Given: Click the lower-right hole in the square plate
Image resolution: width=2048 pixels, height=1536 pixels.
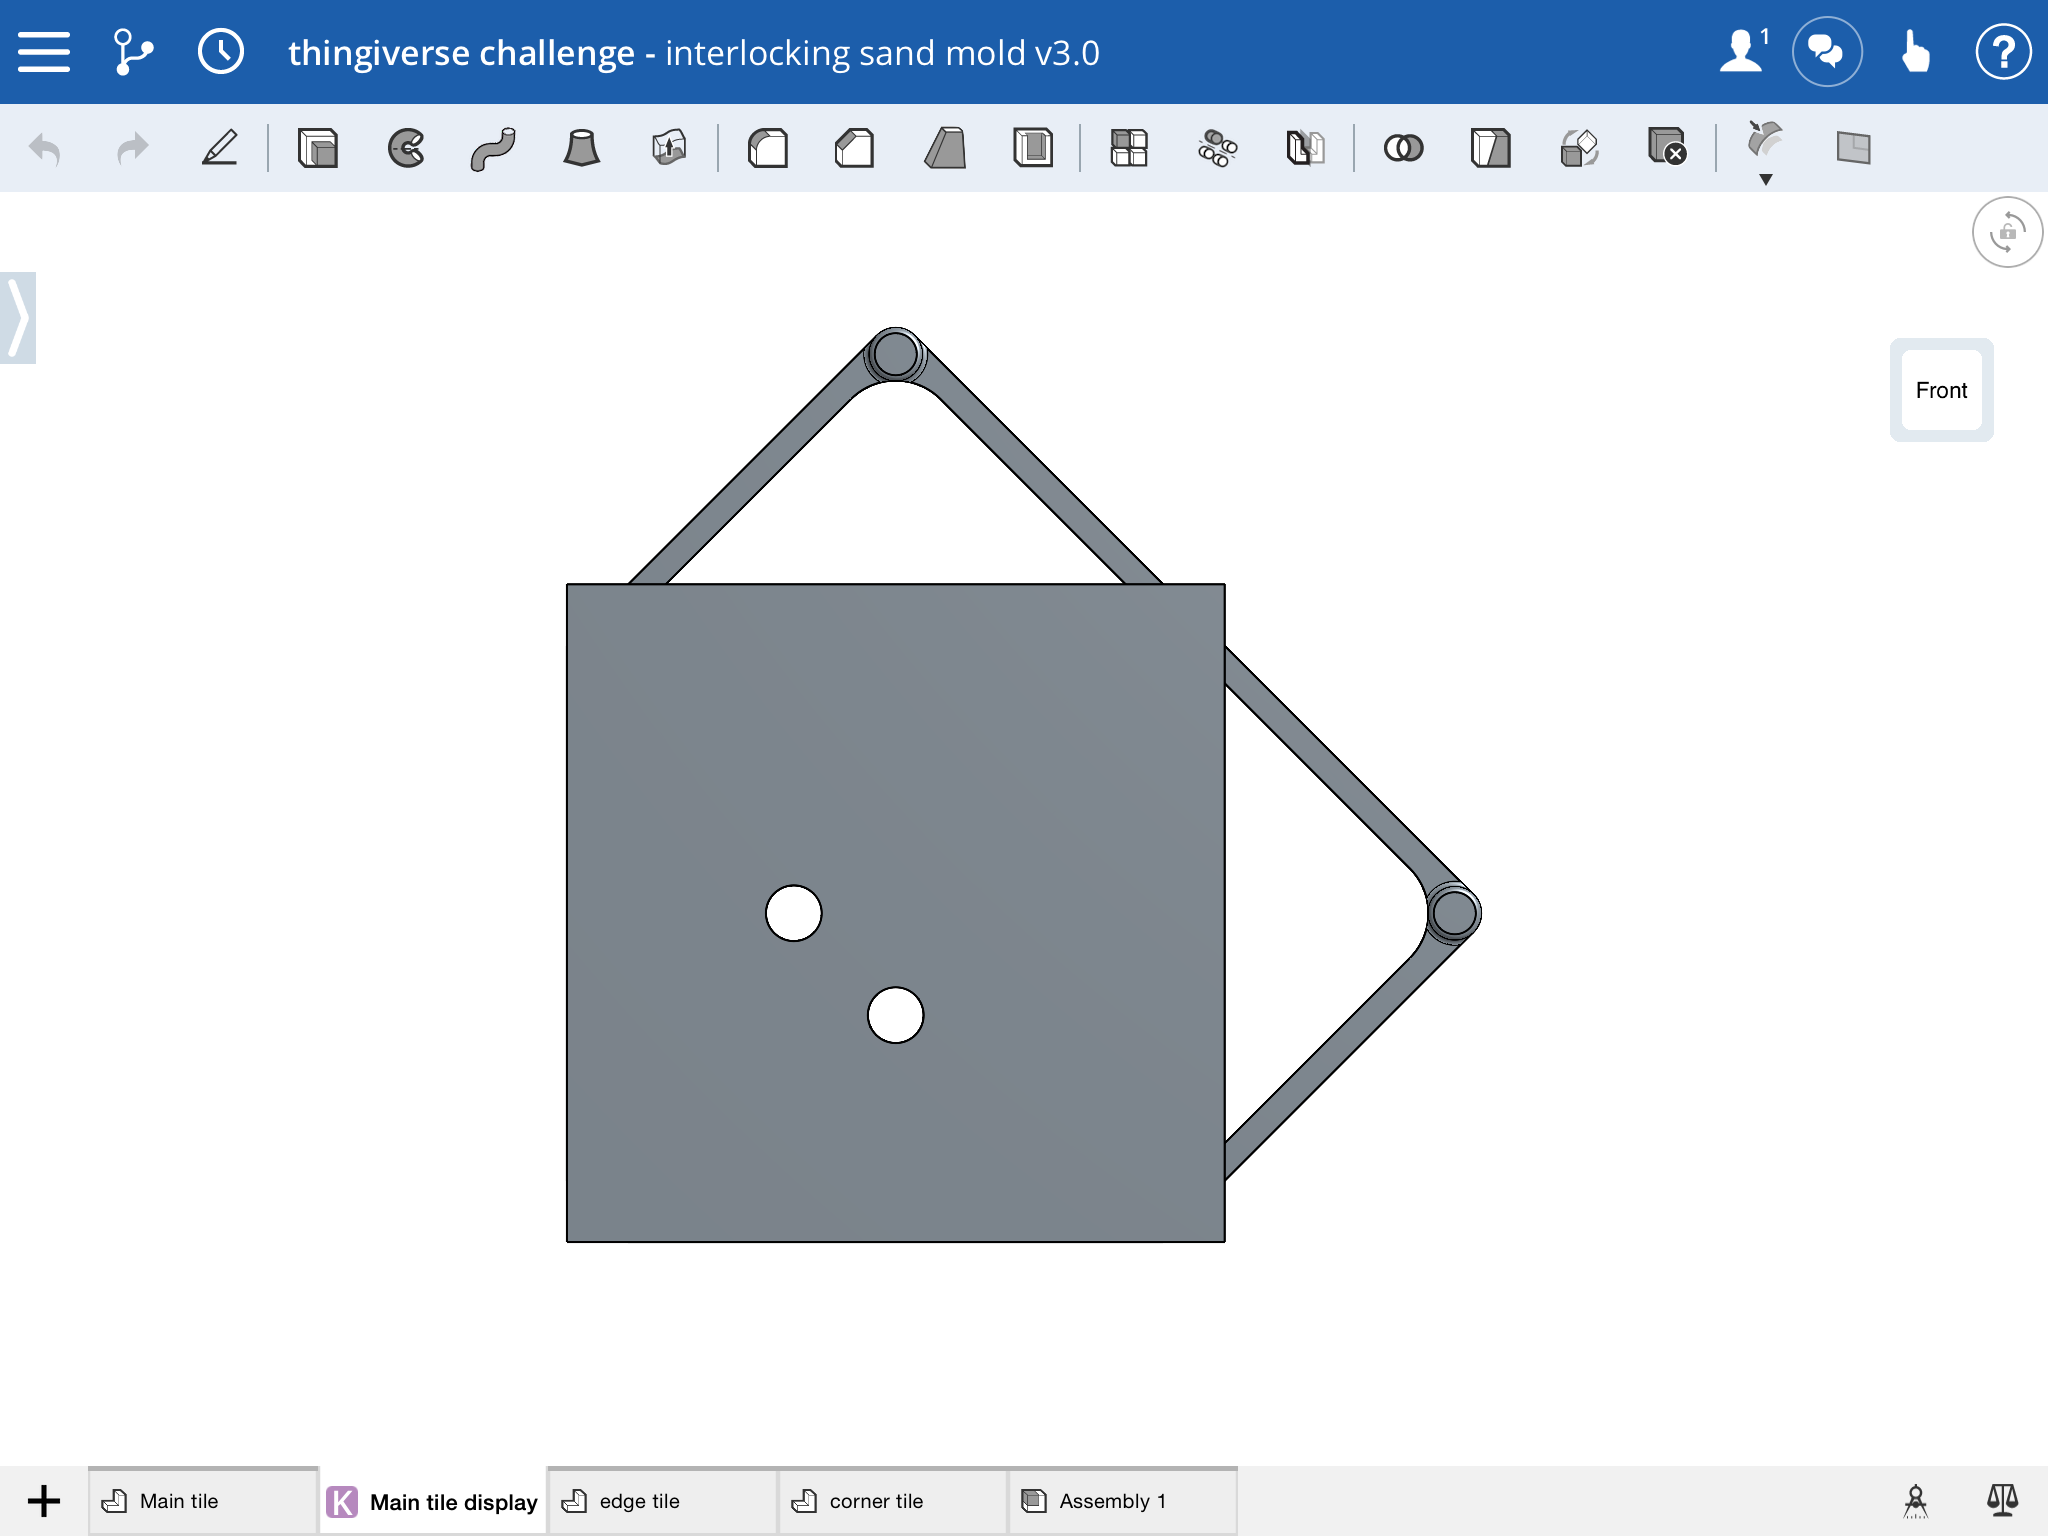Looking at the screenshot, I should click(896, 1015).
